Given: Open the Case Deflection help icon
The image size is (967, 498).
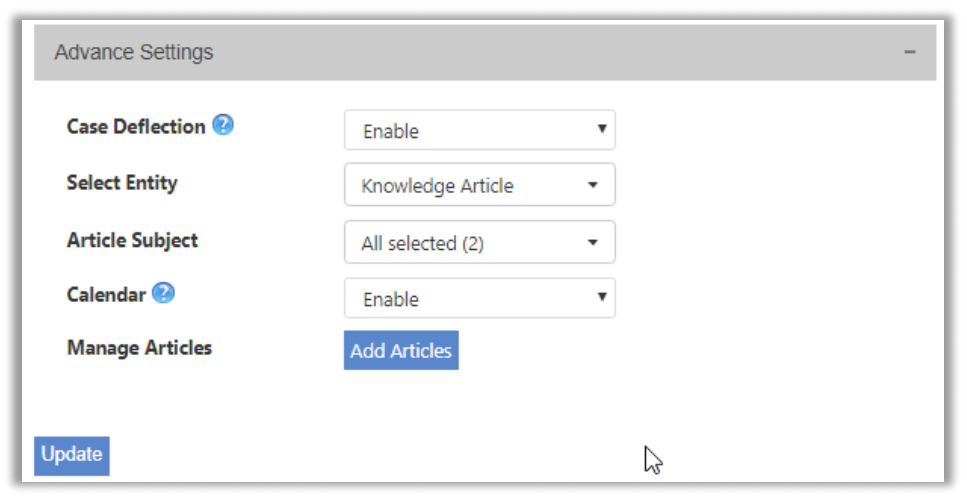Looking at the screenshot, I should pos(223,125).
